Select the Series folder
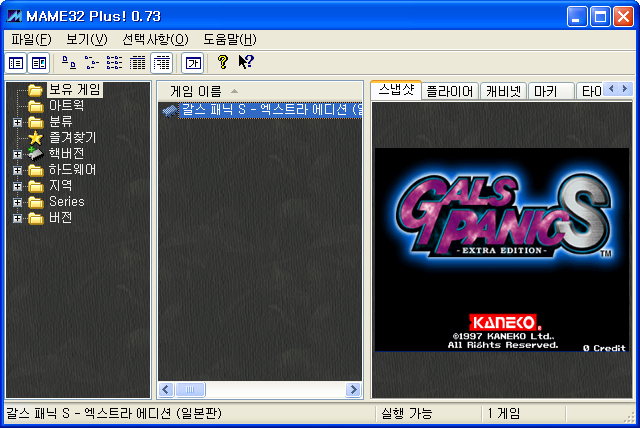This screenshot has width=640, height=428. (x=67, y=202)
